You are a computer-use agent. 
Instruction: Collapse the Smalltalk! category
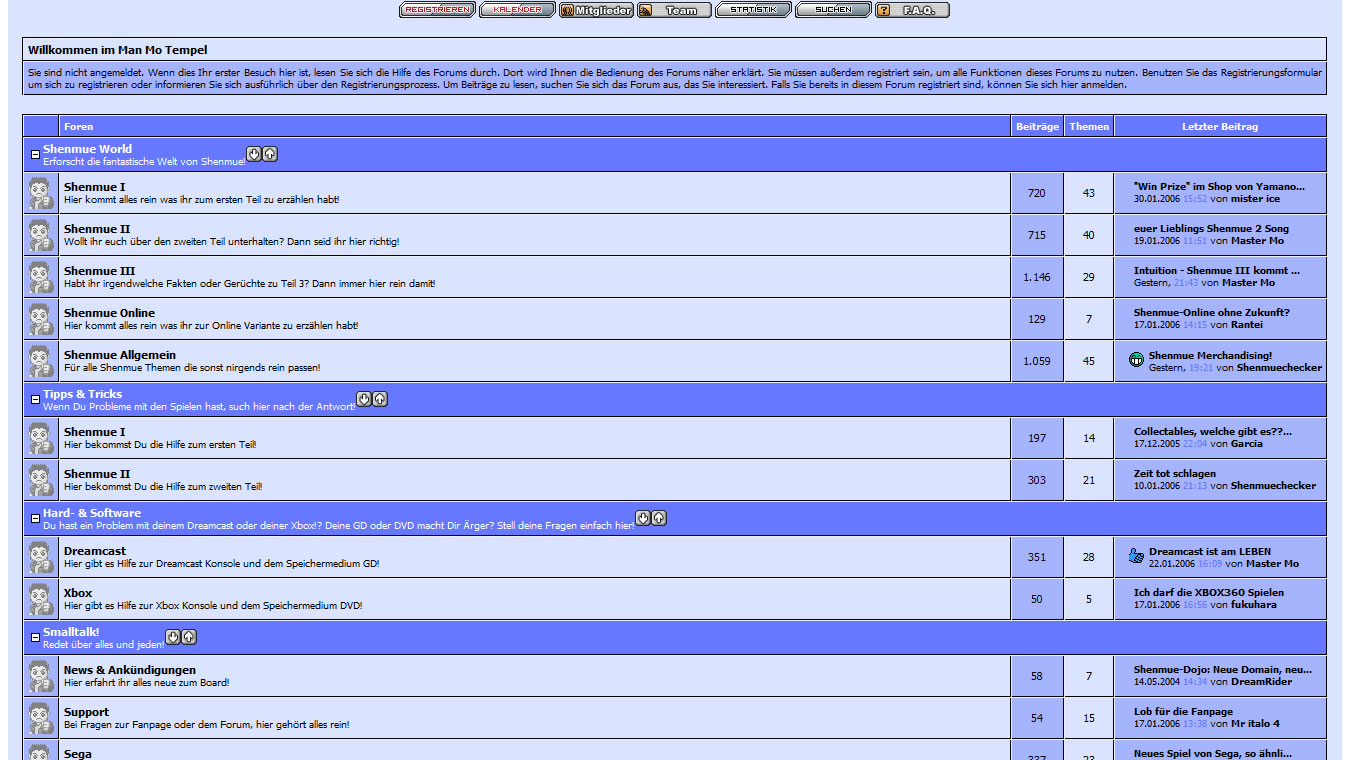35,638
